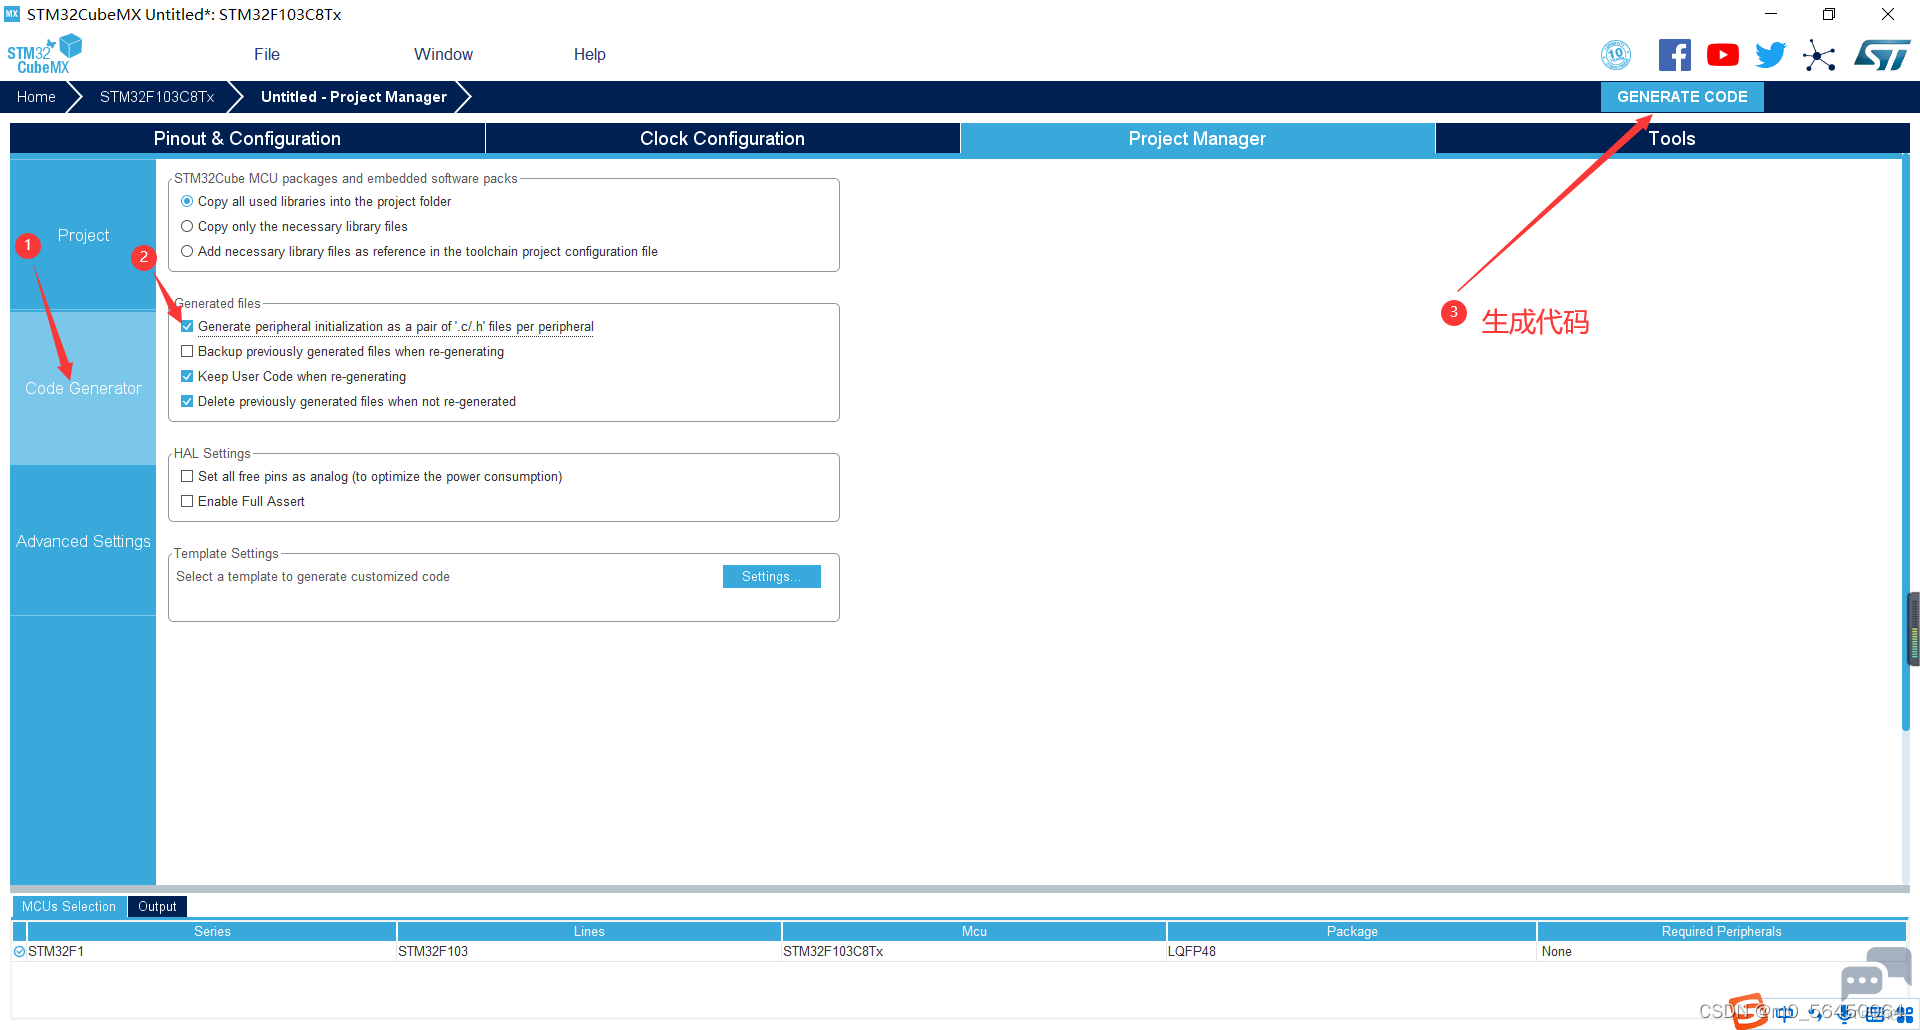Screen dimensions: 1920x1030
Task: Sort by the Lines column header
Action: (589, 932)
